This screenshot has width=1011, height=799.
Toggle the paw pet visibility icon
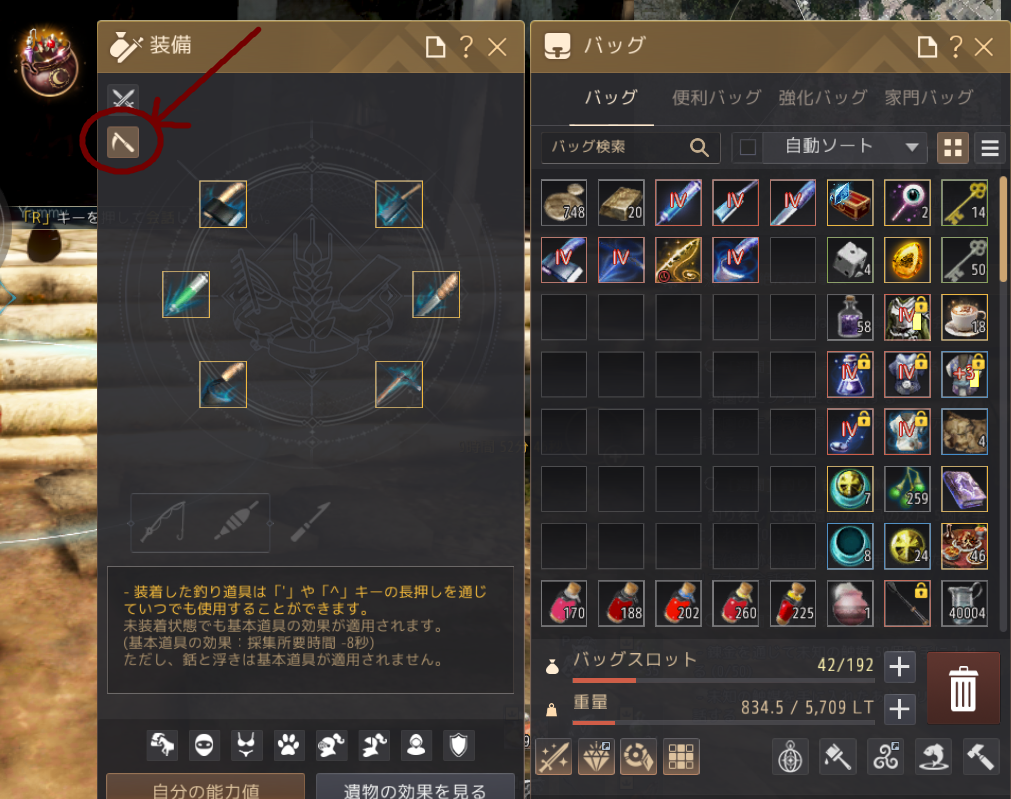click(288, 745)
